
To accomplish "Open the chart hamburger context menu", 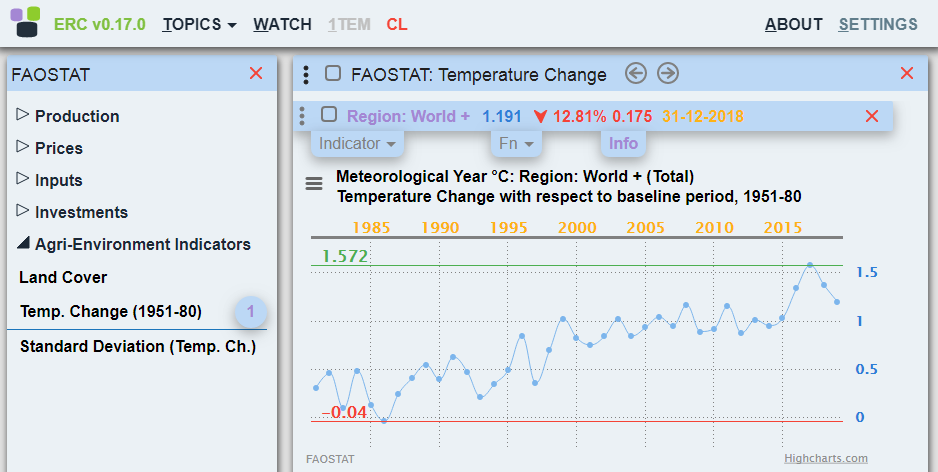I will click(314, 184).
